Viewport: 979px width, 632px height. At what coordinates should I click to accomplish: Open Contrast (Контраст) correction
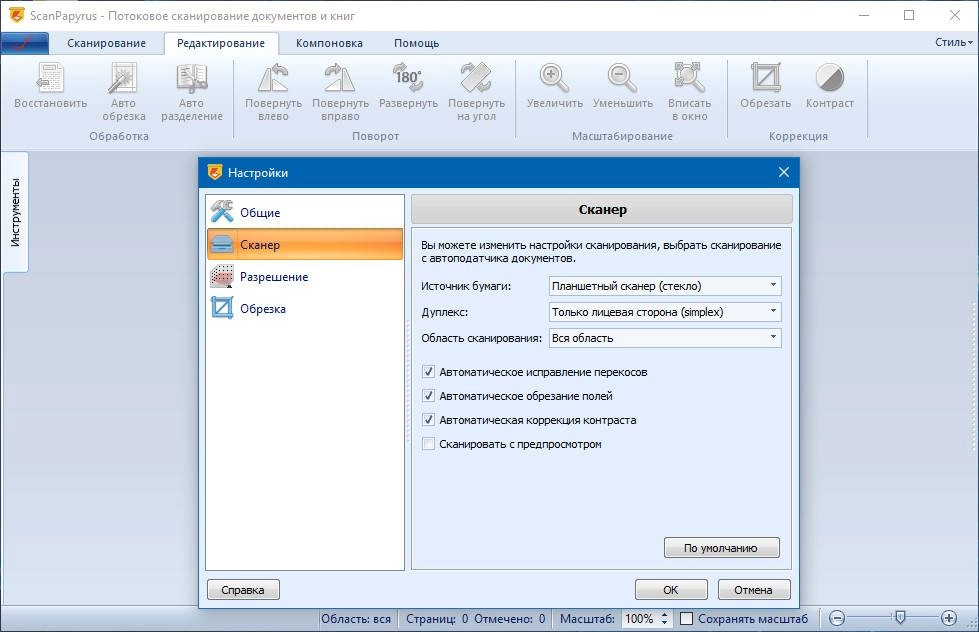tap(829, 86)
